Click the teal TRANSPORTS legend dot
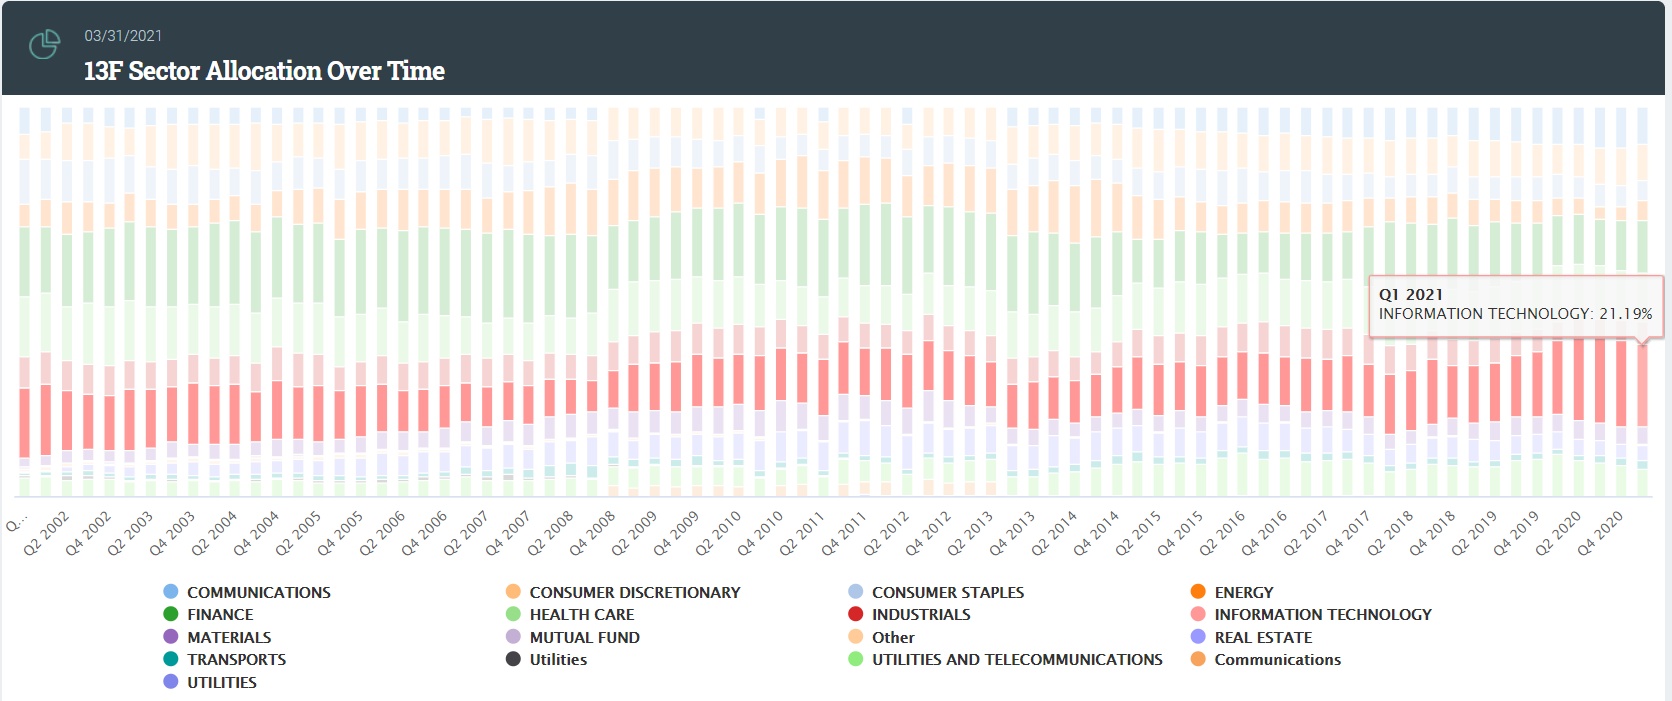The image size is (1672, 701). tap(171, 659)
